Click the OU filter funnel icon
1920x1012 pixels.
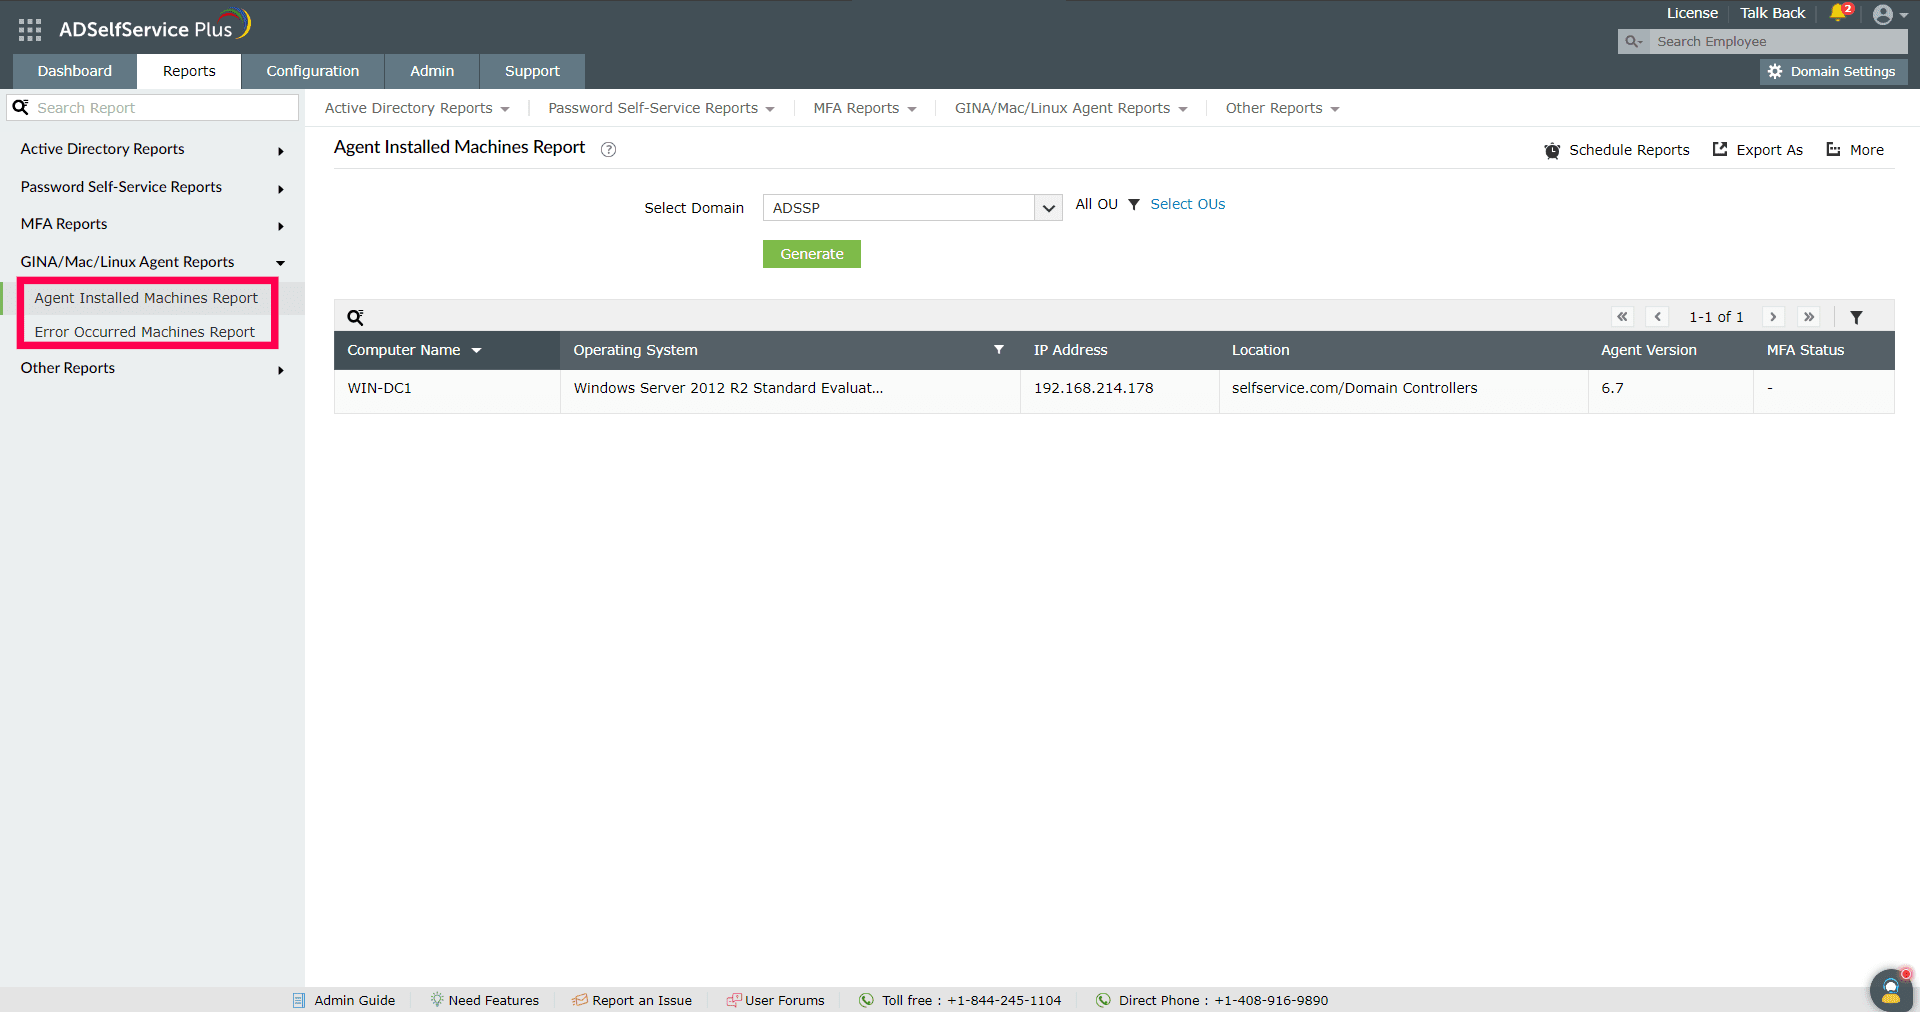pyautogui.click(x=1134, y=204)
